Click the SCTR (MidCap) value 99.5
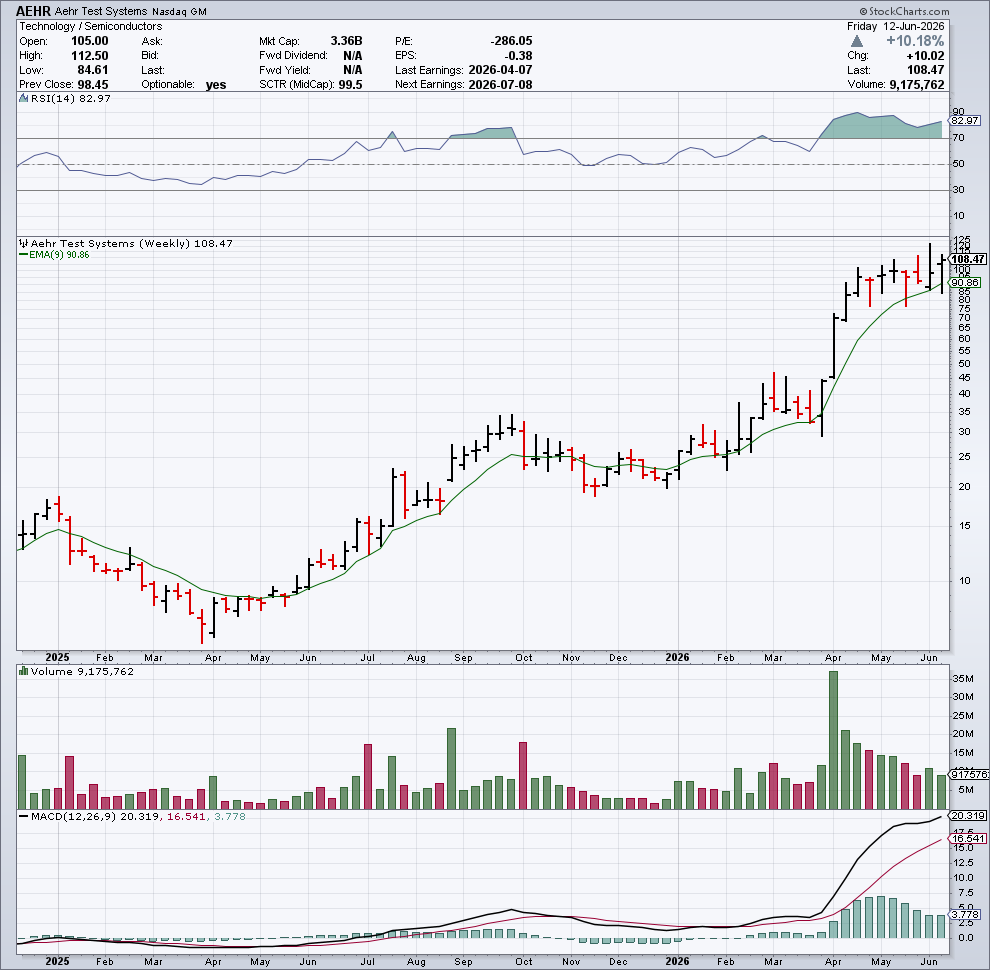The height and width of the screenshot is (970, 990). tap(350, 85)
